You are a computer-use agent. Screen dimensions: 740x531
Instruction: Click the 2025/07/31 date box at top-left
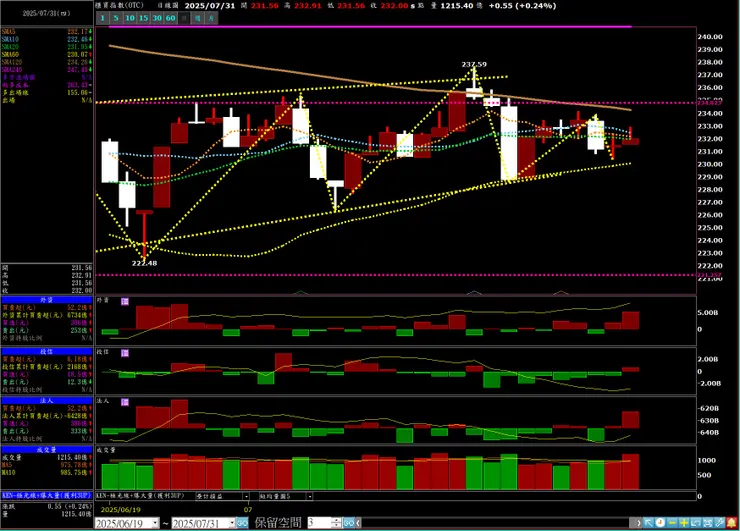click(x=46, y=13)
